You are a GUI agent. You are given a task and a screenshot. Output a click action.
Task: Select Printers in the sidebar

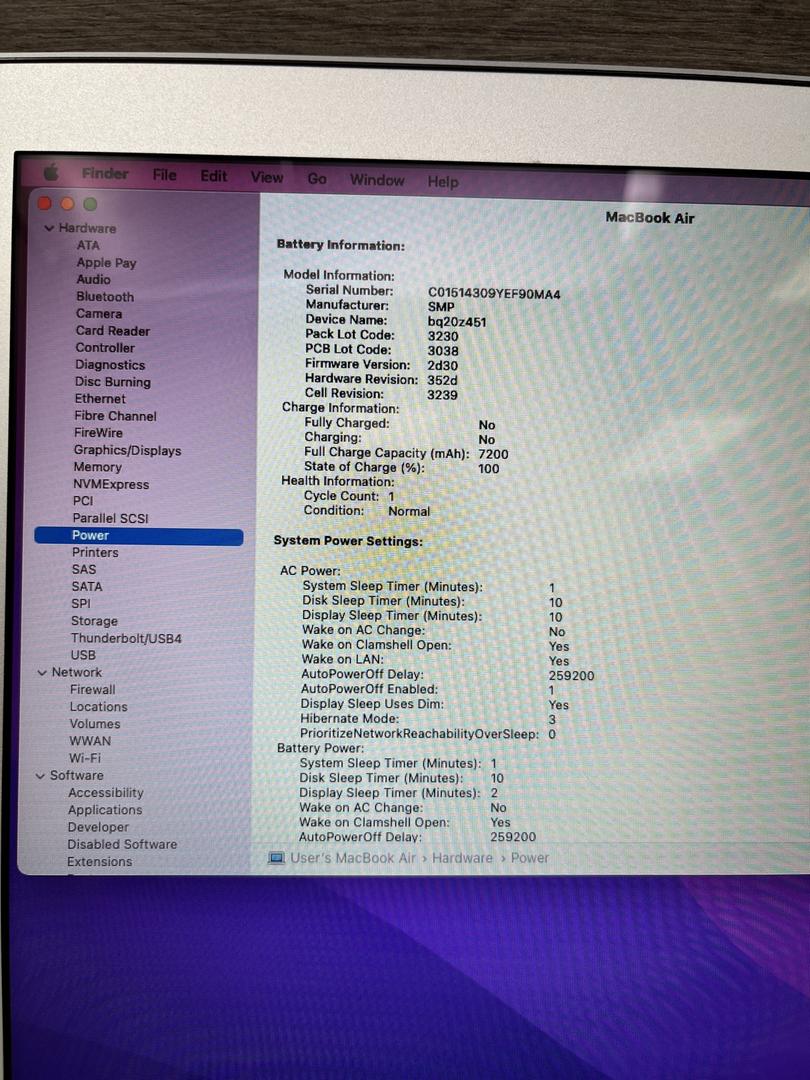[x=95, y=552]
